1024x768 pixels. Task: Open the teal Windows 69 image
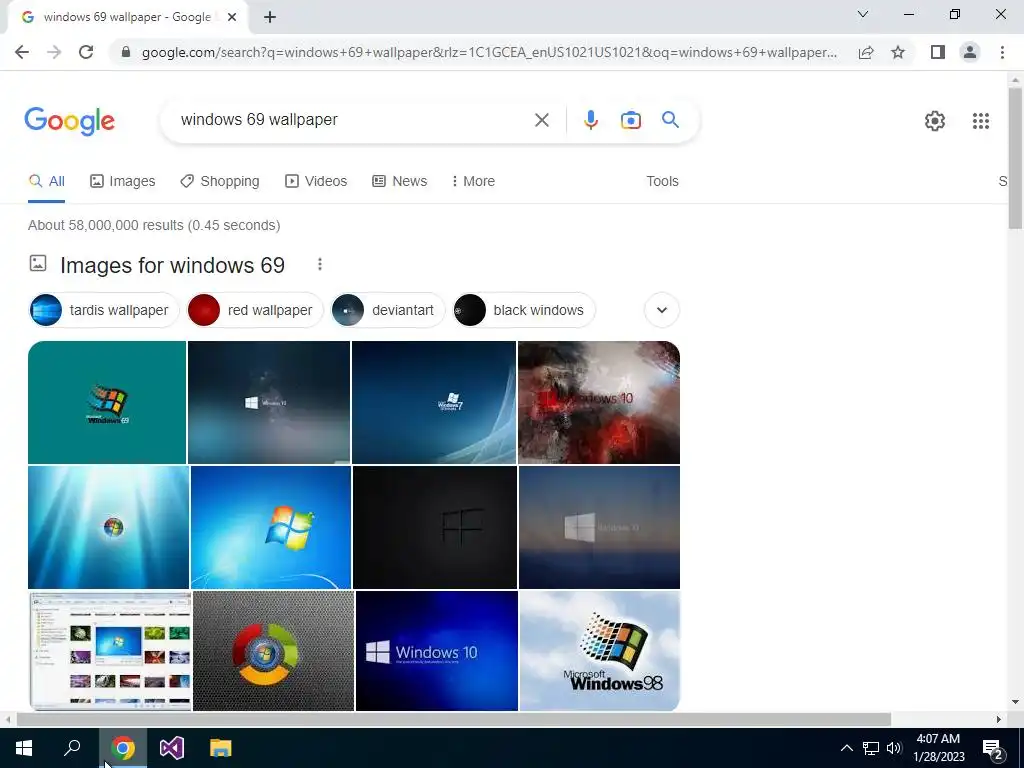107,402
